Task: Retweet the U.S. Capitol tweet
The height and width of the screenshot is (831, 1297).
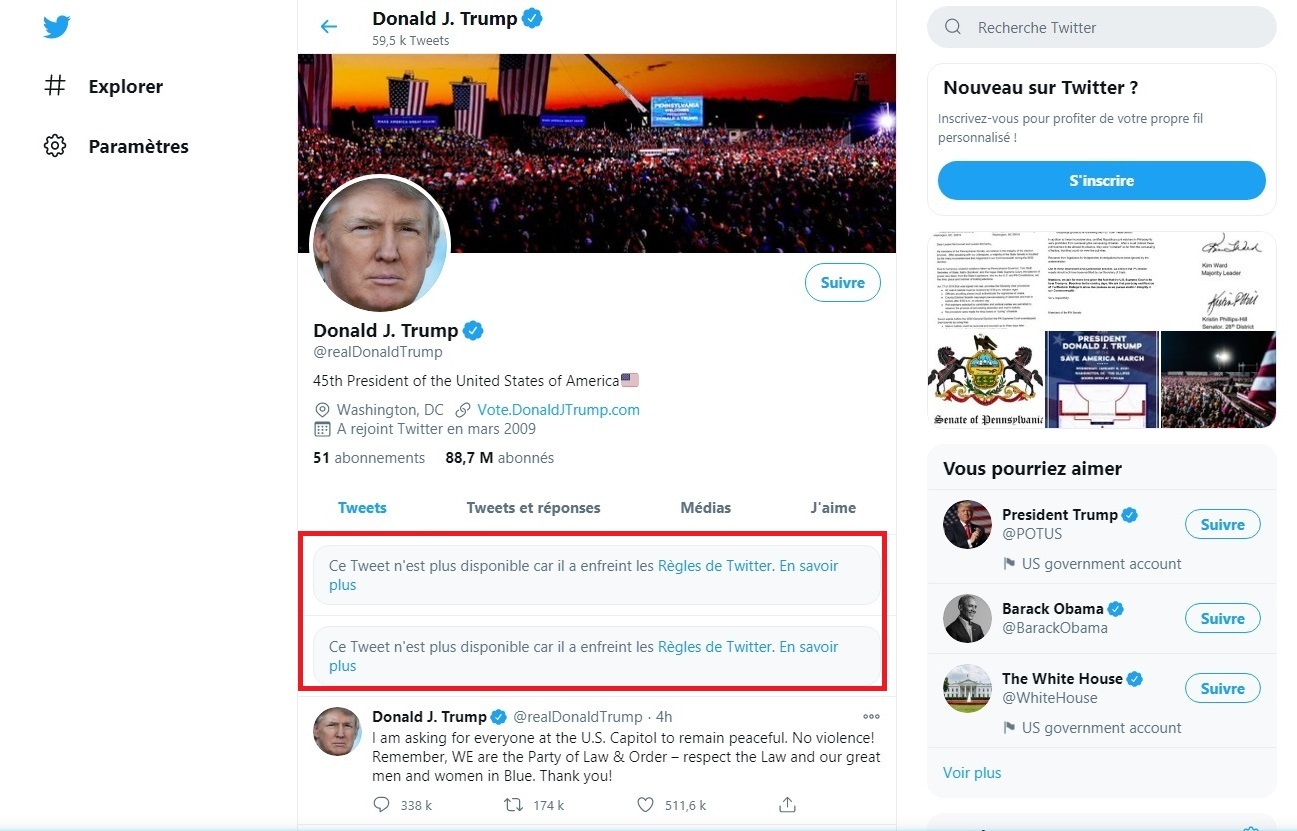Action: click(x=513, y=804)
